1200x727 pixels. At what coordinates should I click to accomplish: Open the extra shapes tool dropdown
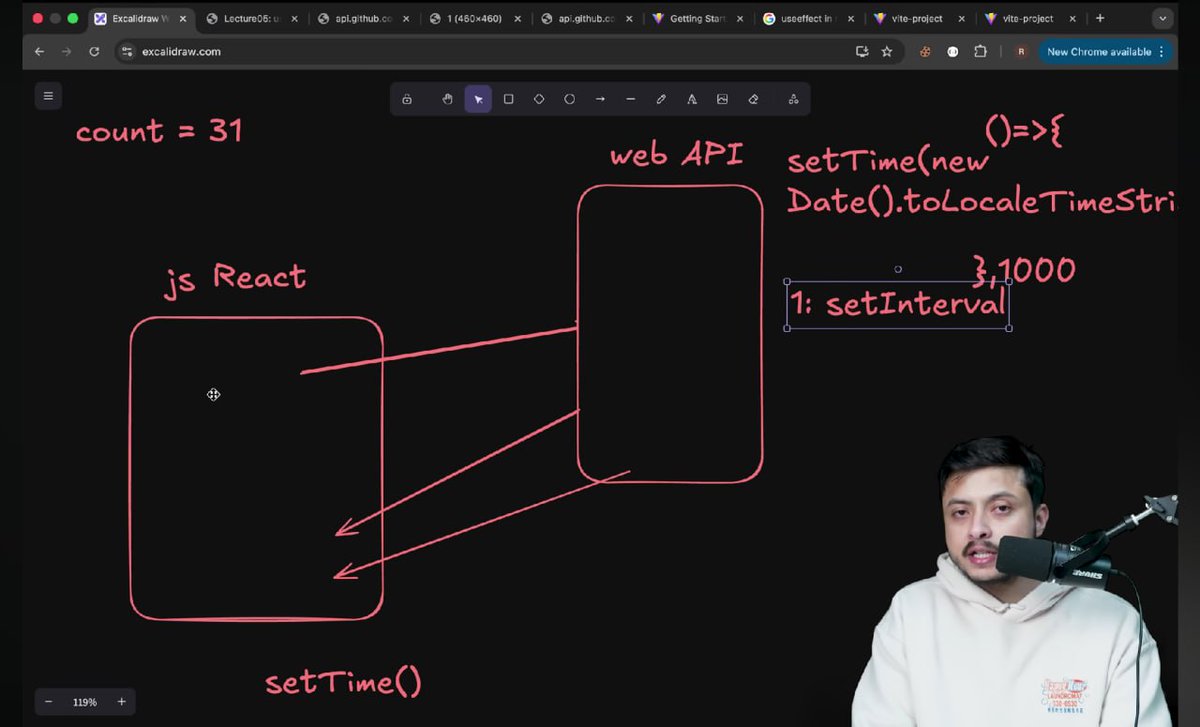tap(793, 99)
